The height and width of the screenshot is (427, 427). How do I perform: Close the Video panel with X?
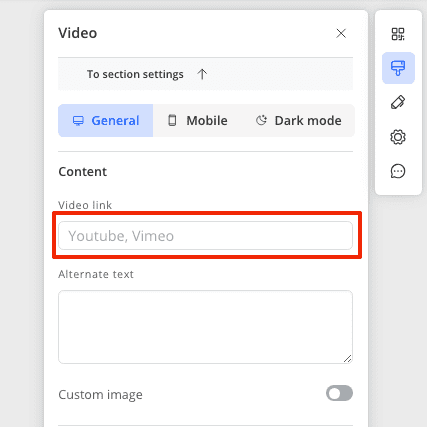(x=341, y=33)
